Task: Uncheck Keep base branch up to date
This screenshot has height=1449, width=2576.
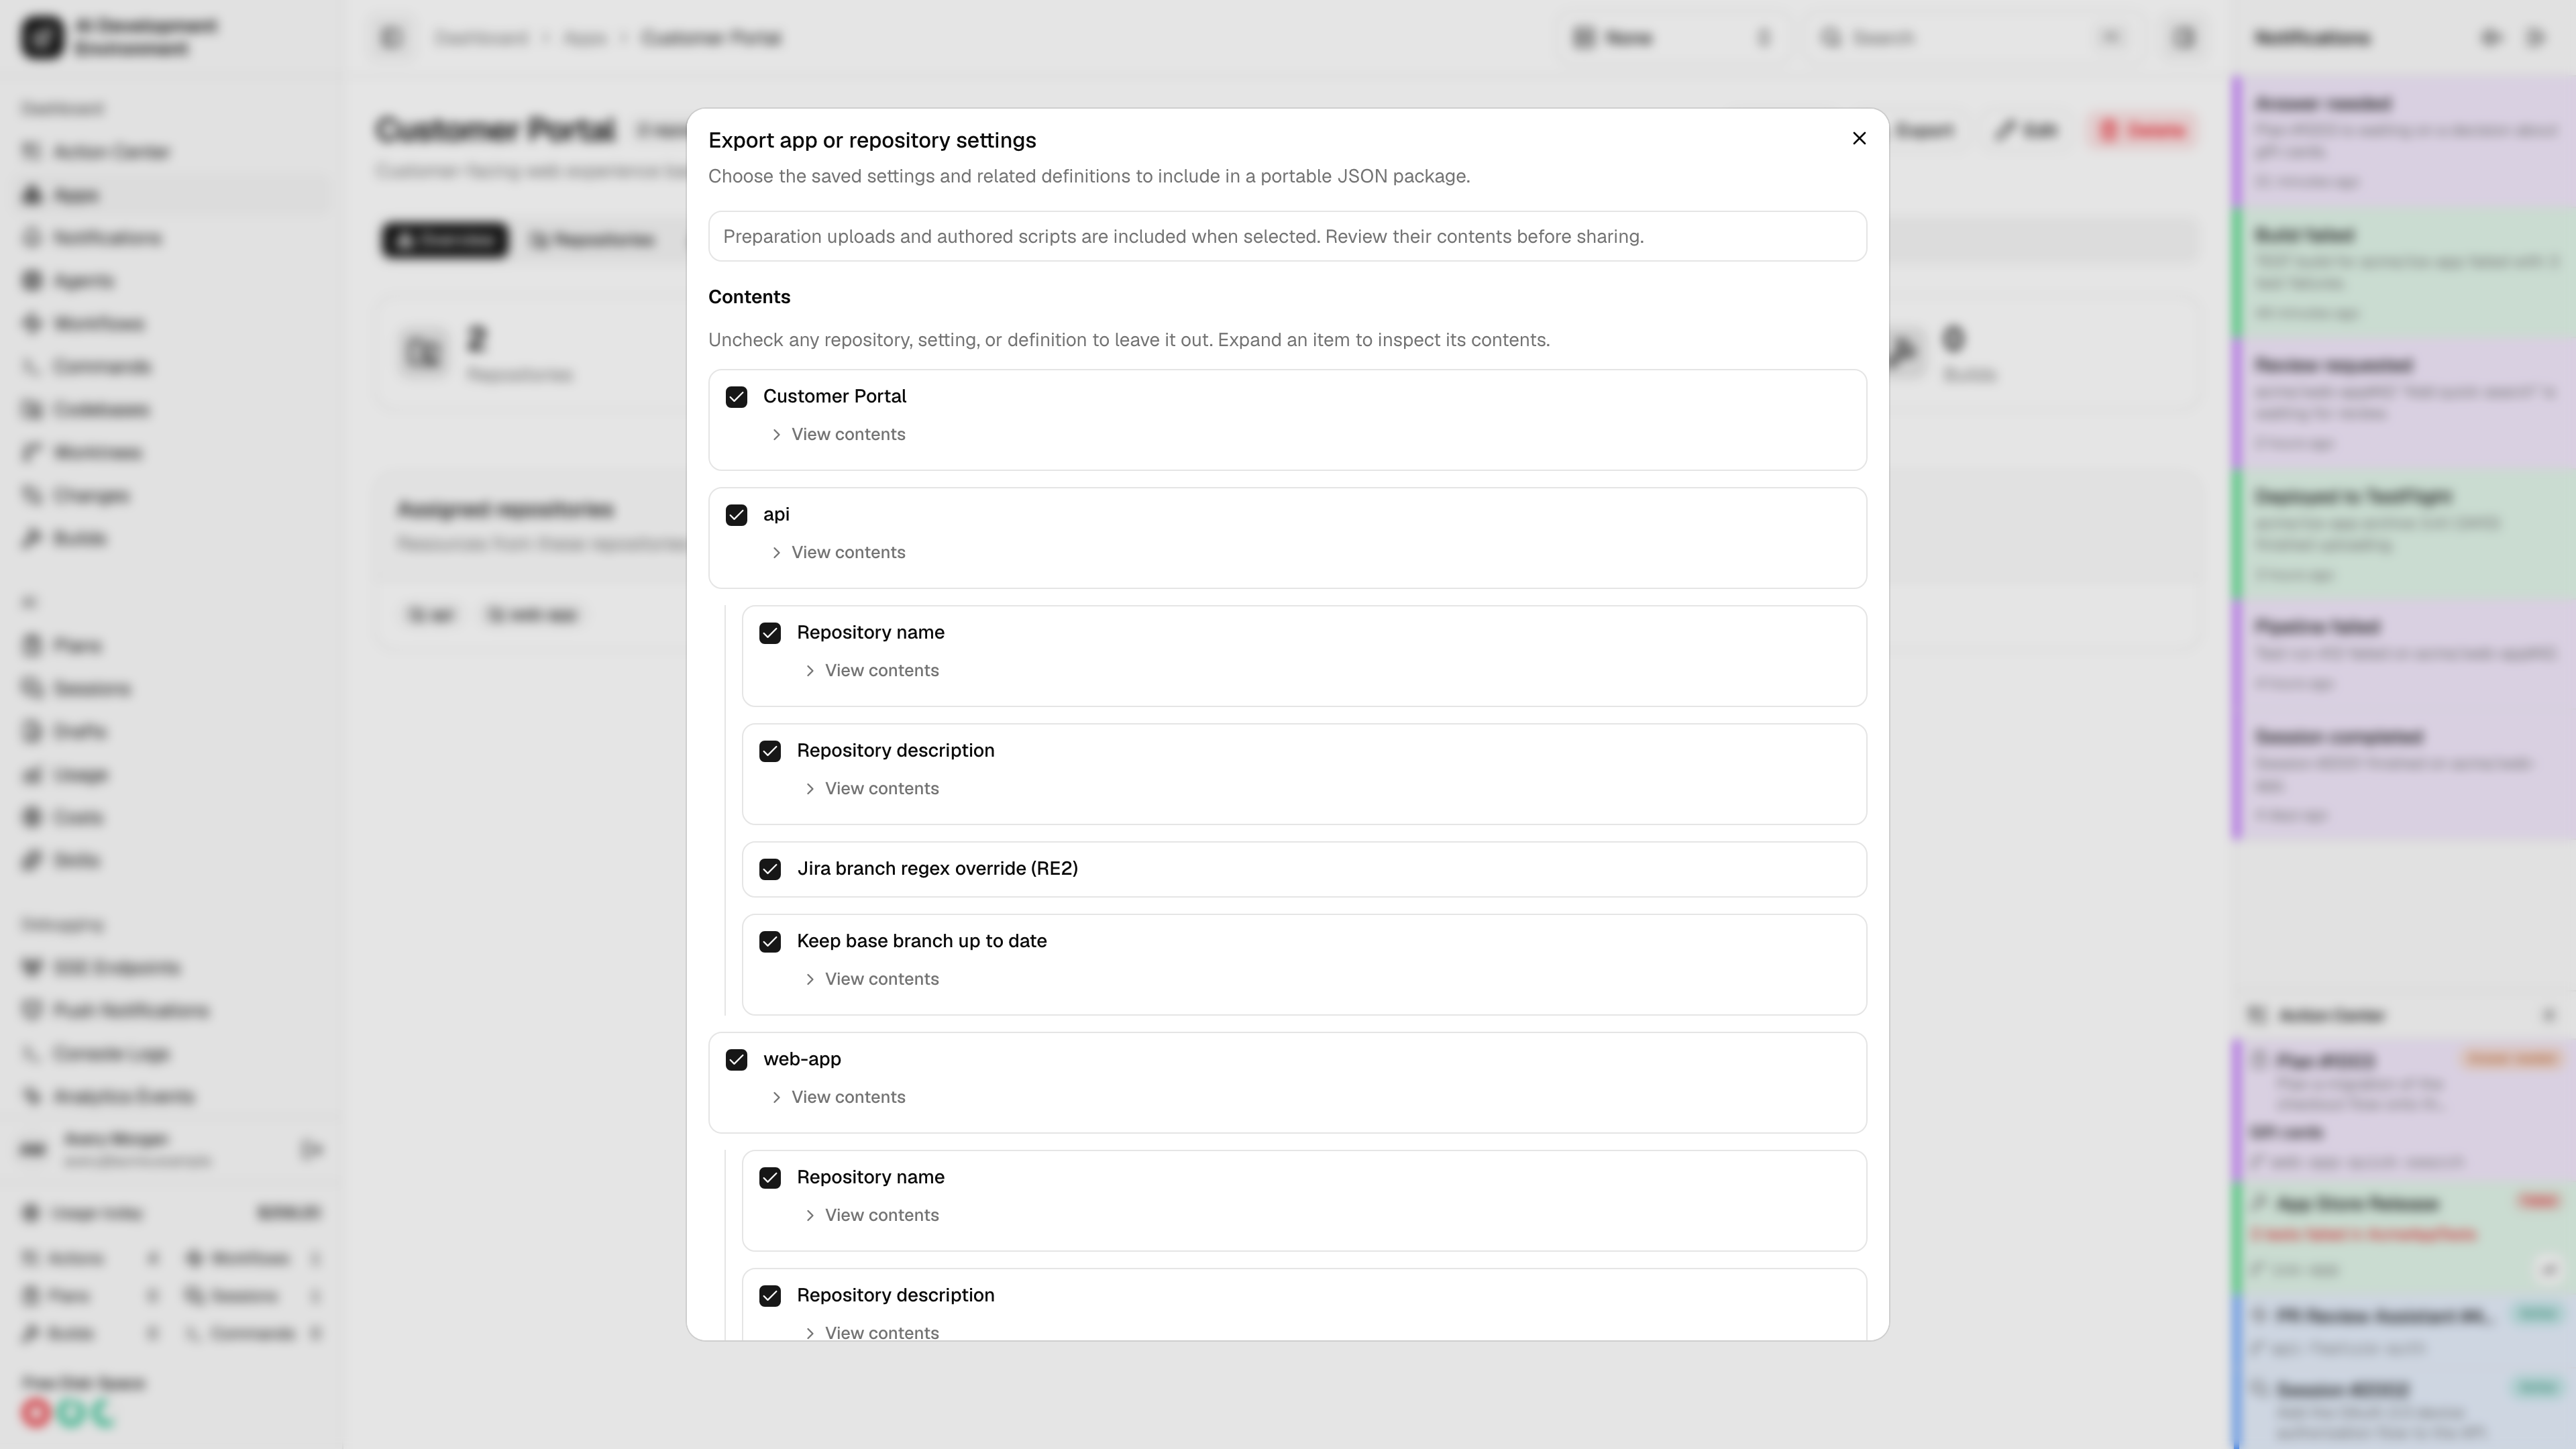Action: click(x=770, y=942)
